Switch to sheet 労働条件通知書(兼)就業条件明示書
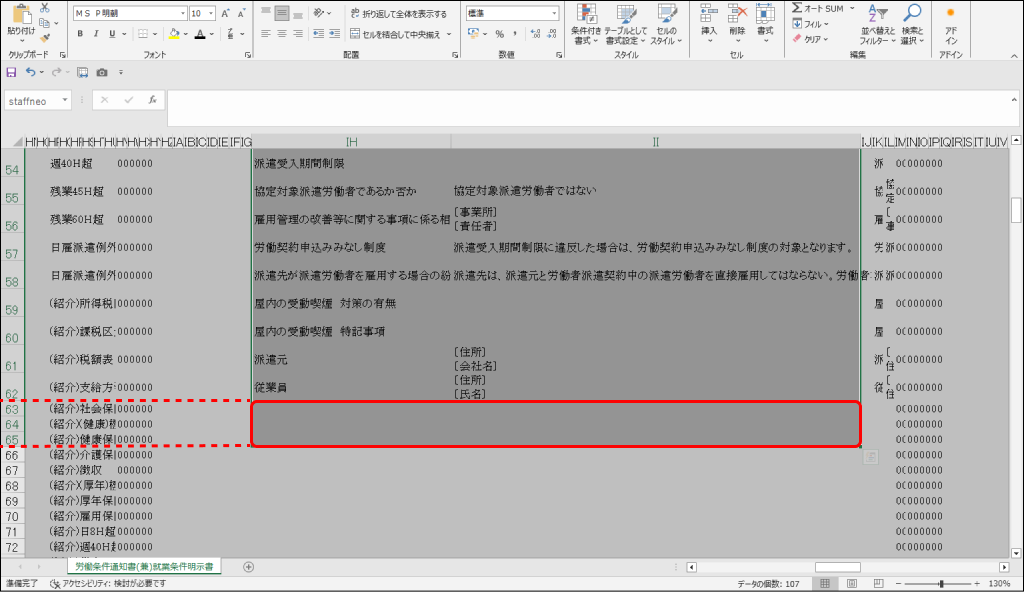The height and width of the screenshot is (592, 1024). coord(142,566)
